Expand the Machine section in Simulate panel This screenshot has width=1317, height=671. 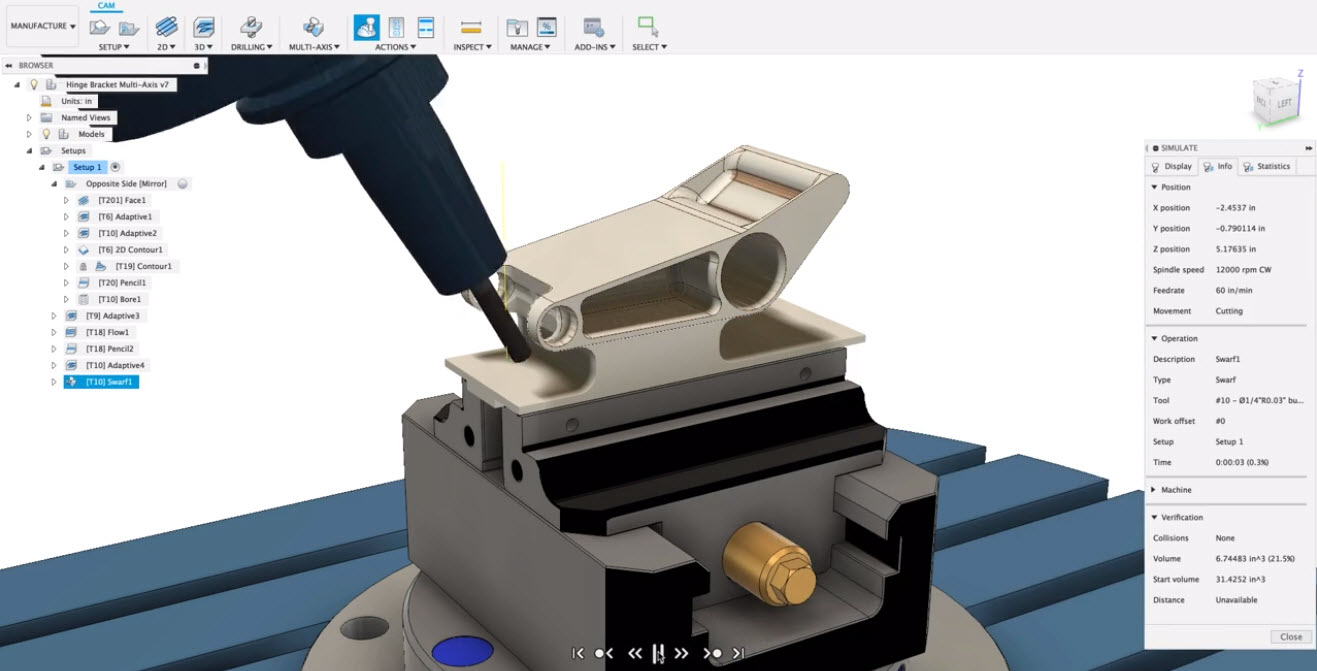(x=1154, y=490)
